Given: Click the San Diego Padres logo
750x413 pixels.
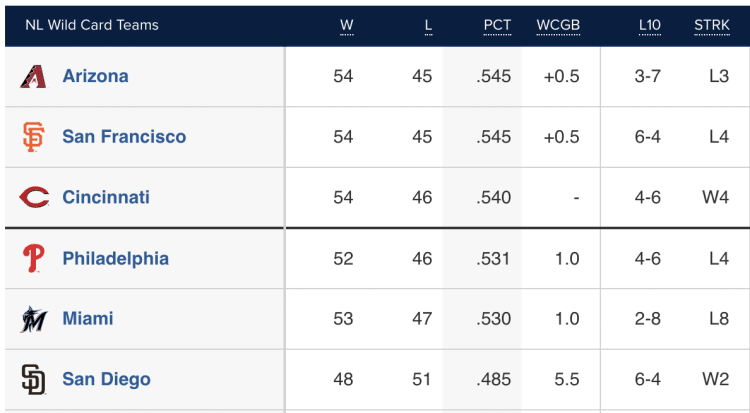Looking at the screenshot, I should [33, 380].
